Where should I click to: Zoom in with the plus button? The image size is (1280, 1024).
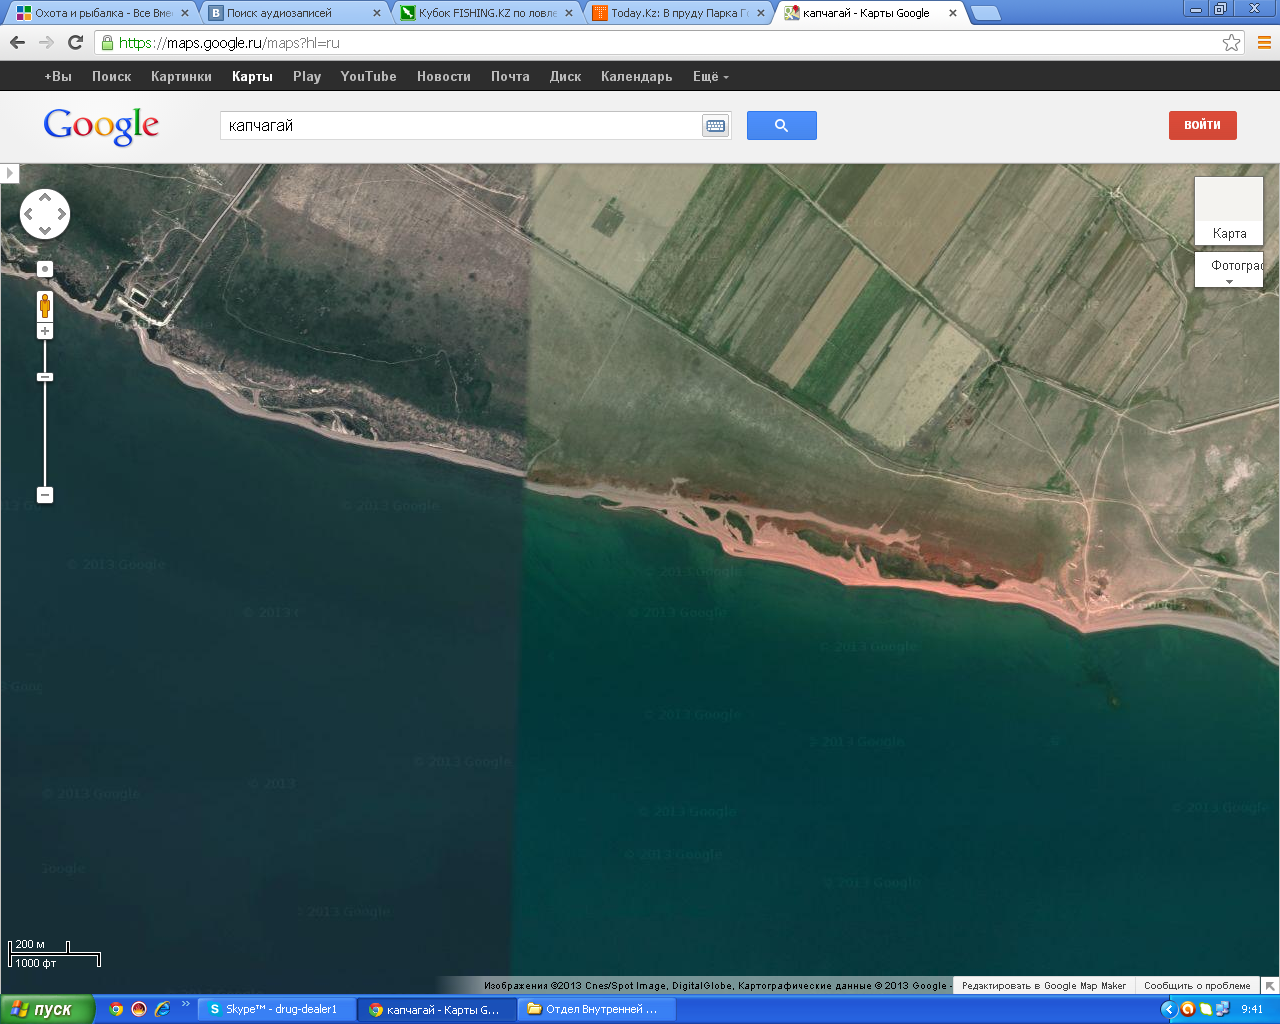click(45, 331)
